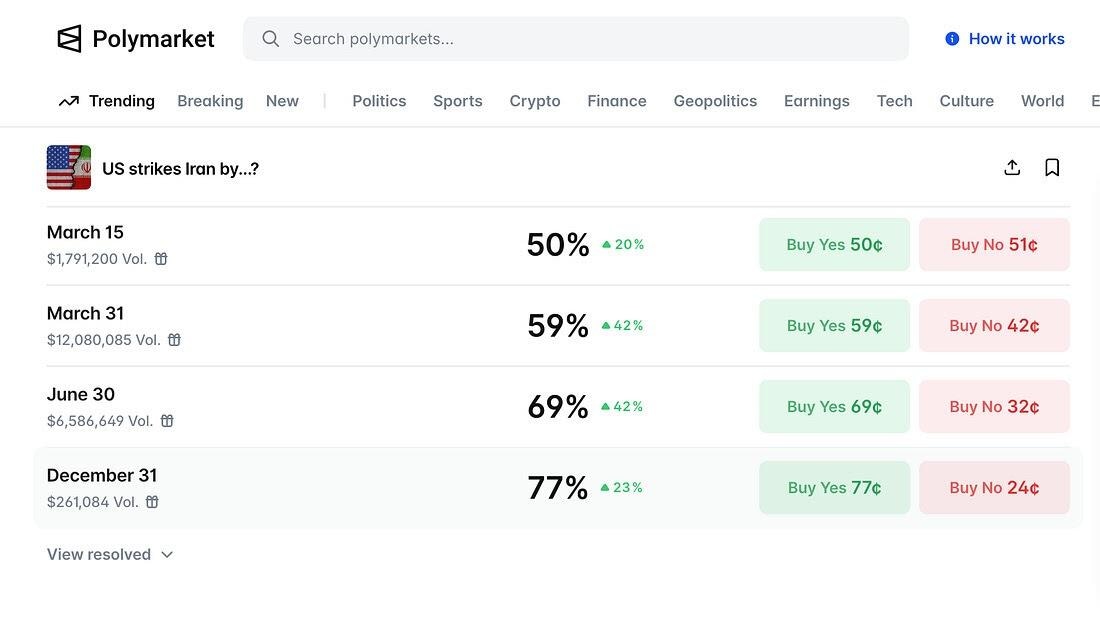Image resolution: width=1100 pixels, height=619 pixels.
Task: Click the US-Iran flag market thumbnail
Action: [69, 168]
